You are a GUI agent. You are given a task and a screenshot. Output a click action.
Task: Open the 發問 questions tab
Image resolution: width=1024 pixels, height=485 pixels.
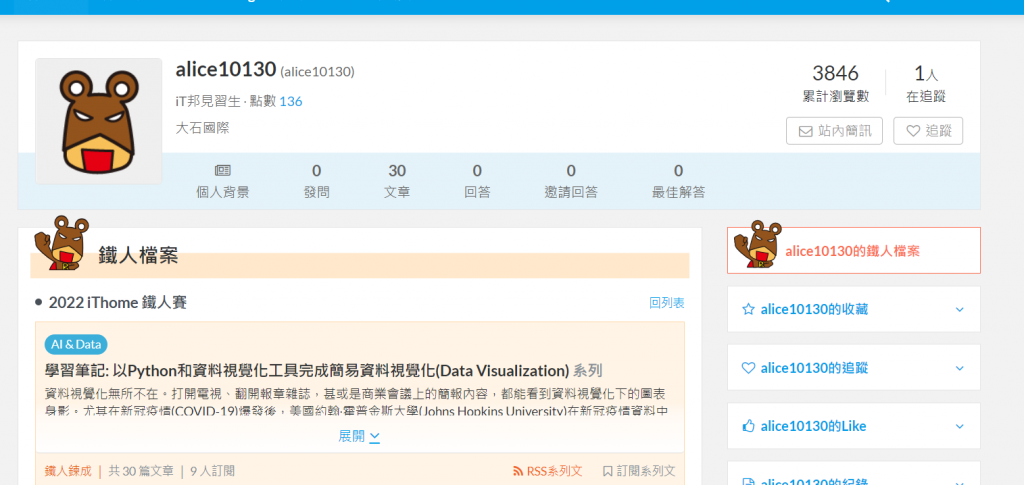(316, 181)
